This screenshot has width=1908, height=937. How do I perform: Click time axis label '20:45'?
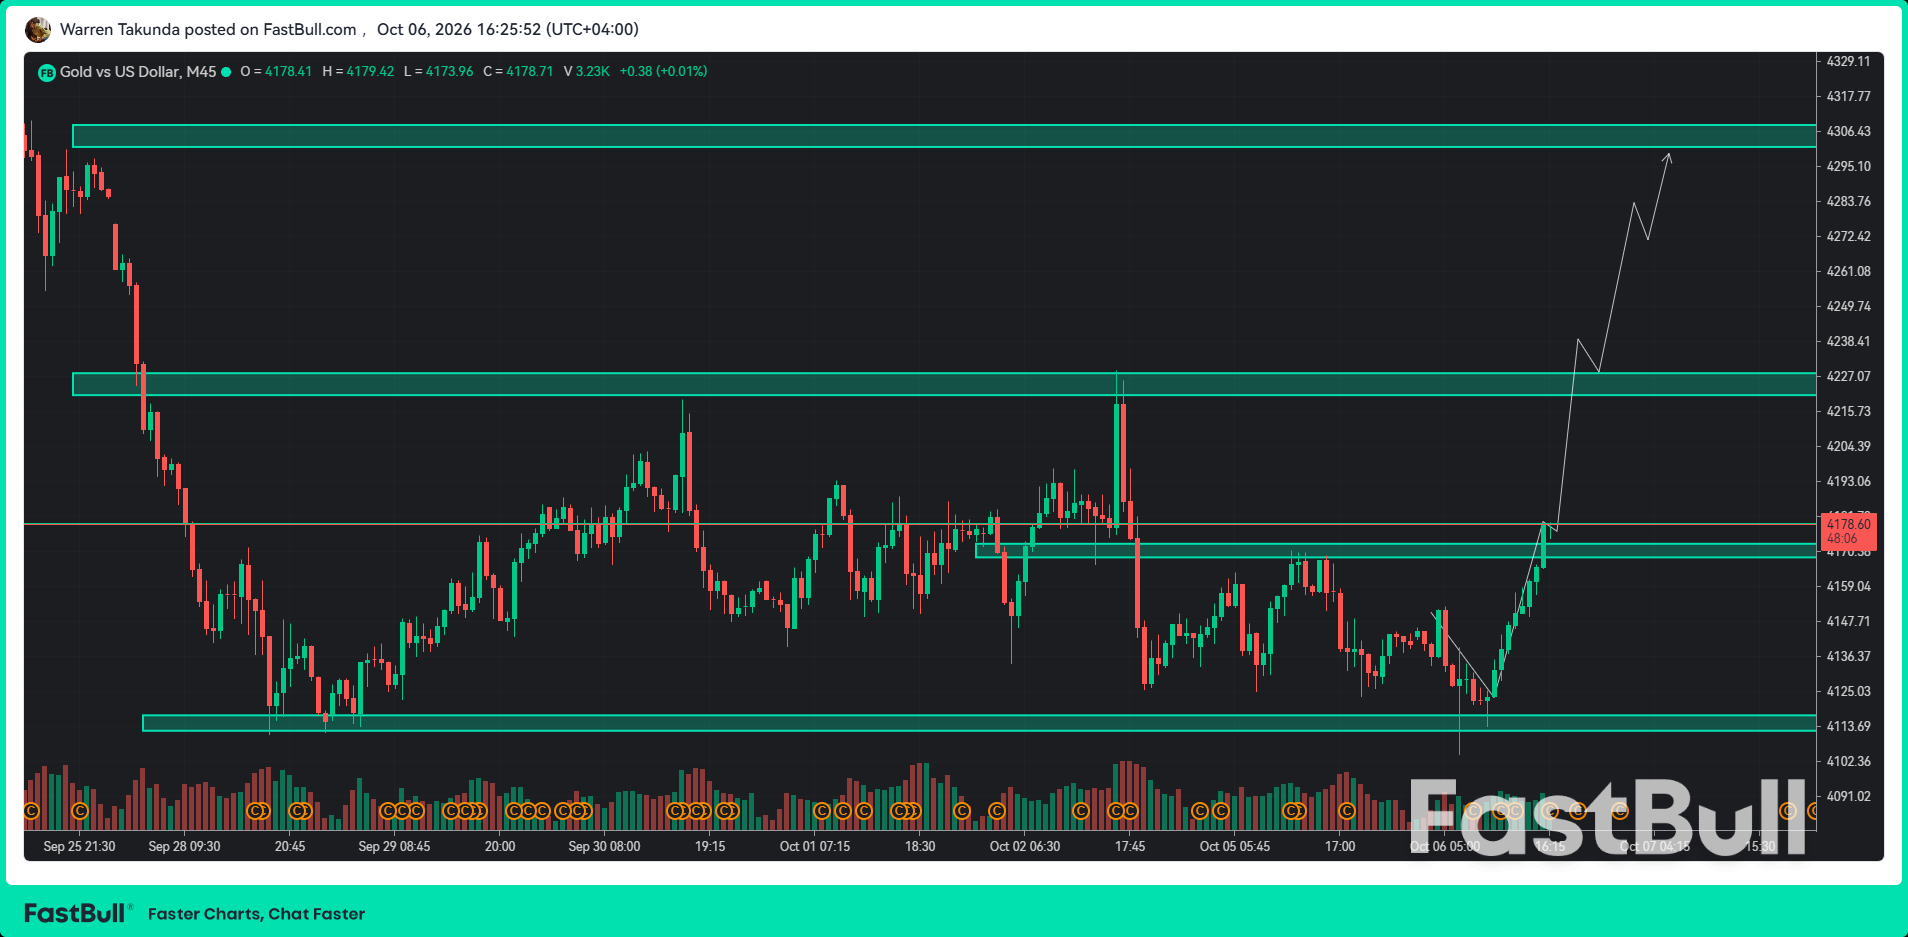pyautogui.click(x=290, y=847)
